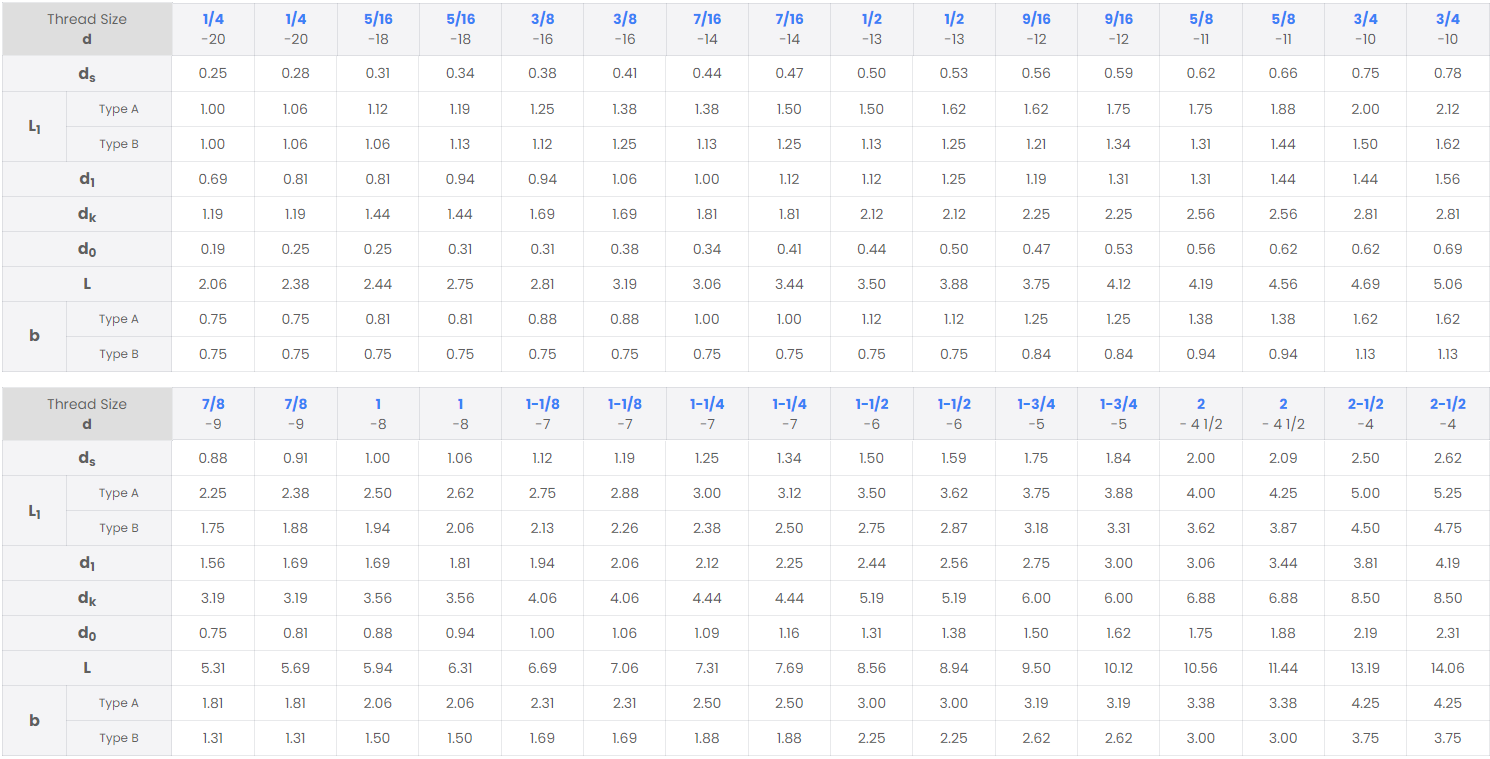Pick the L1 Type B value 4.75

pos(1447,528)
